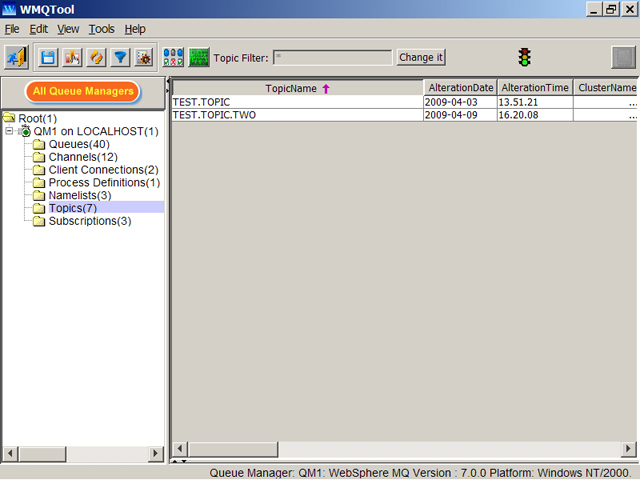This screenshot has height=480, width=640.
Task: Sort by the AlterationTime column header
Action: pyautogui.click(x=535, y=88)
